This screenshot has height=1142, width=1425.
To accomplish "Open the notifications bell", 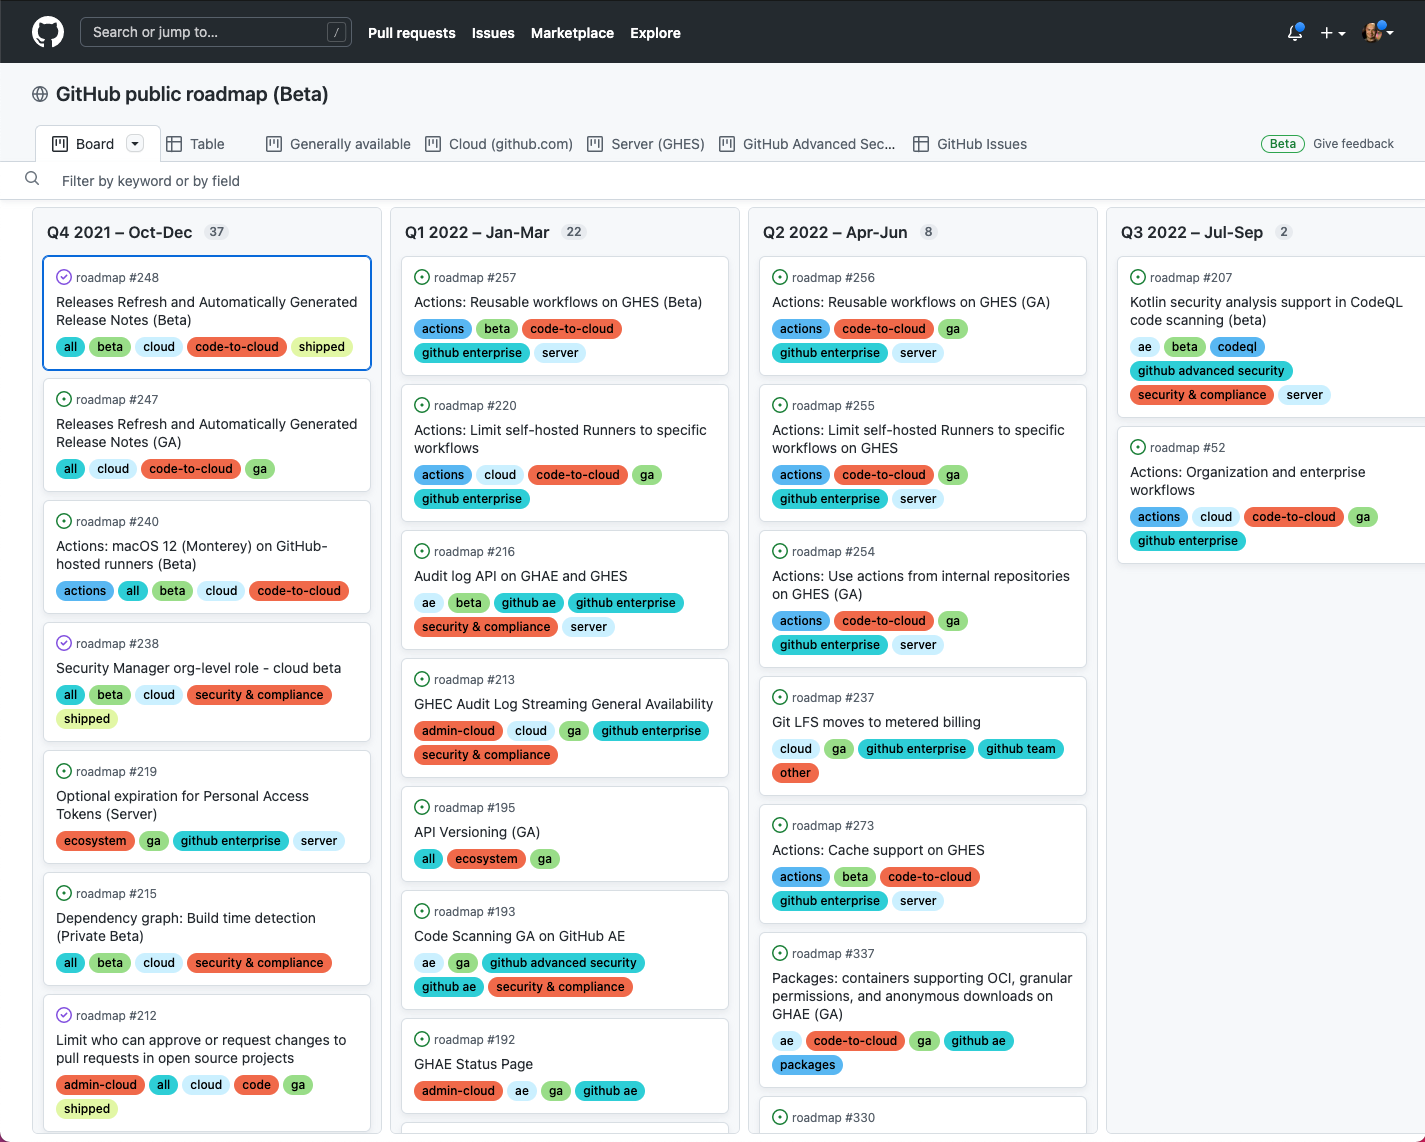I will click(x=1295, y=33).
